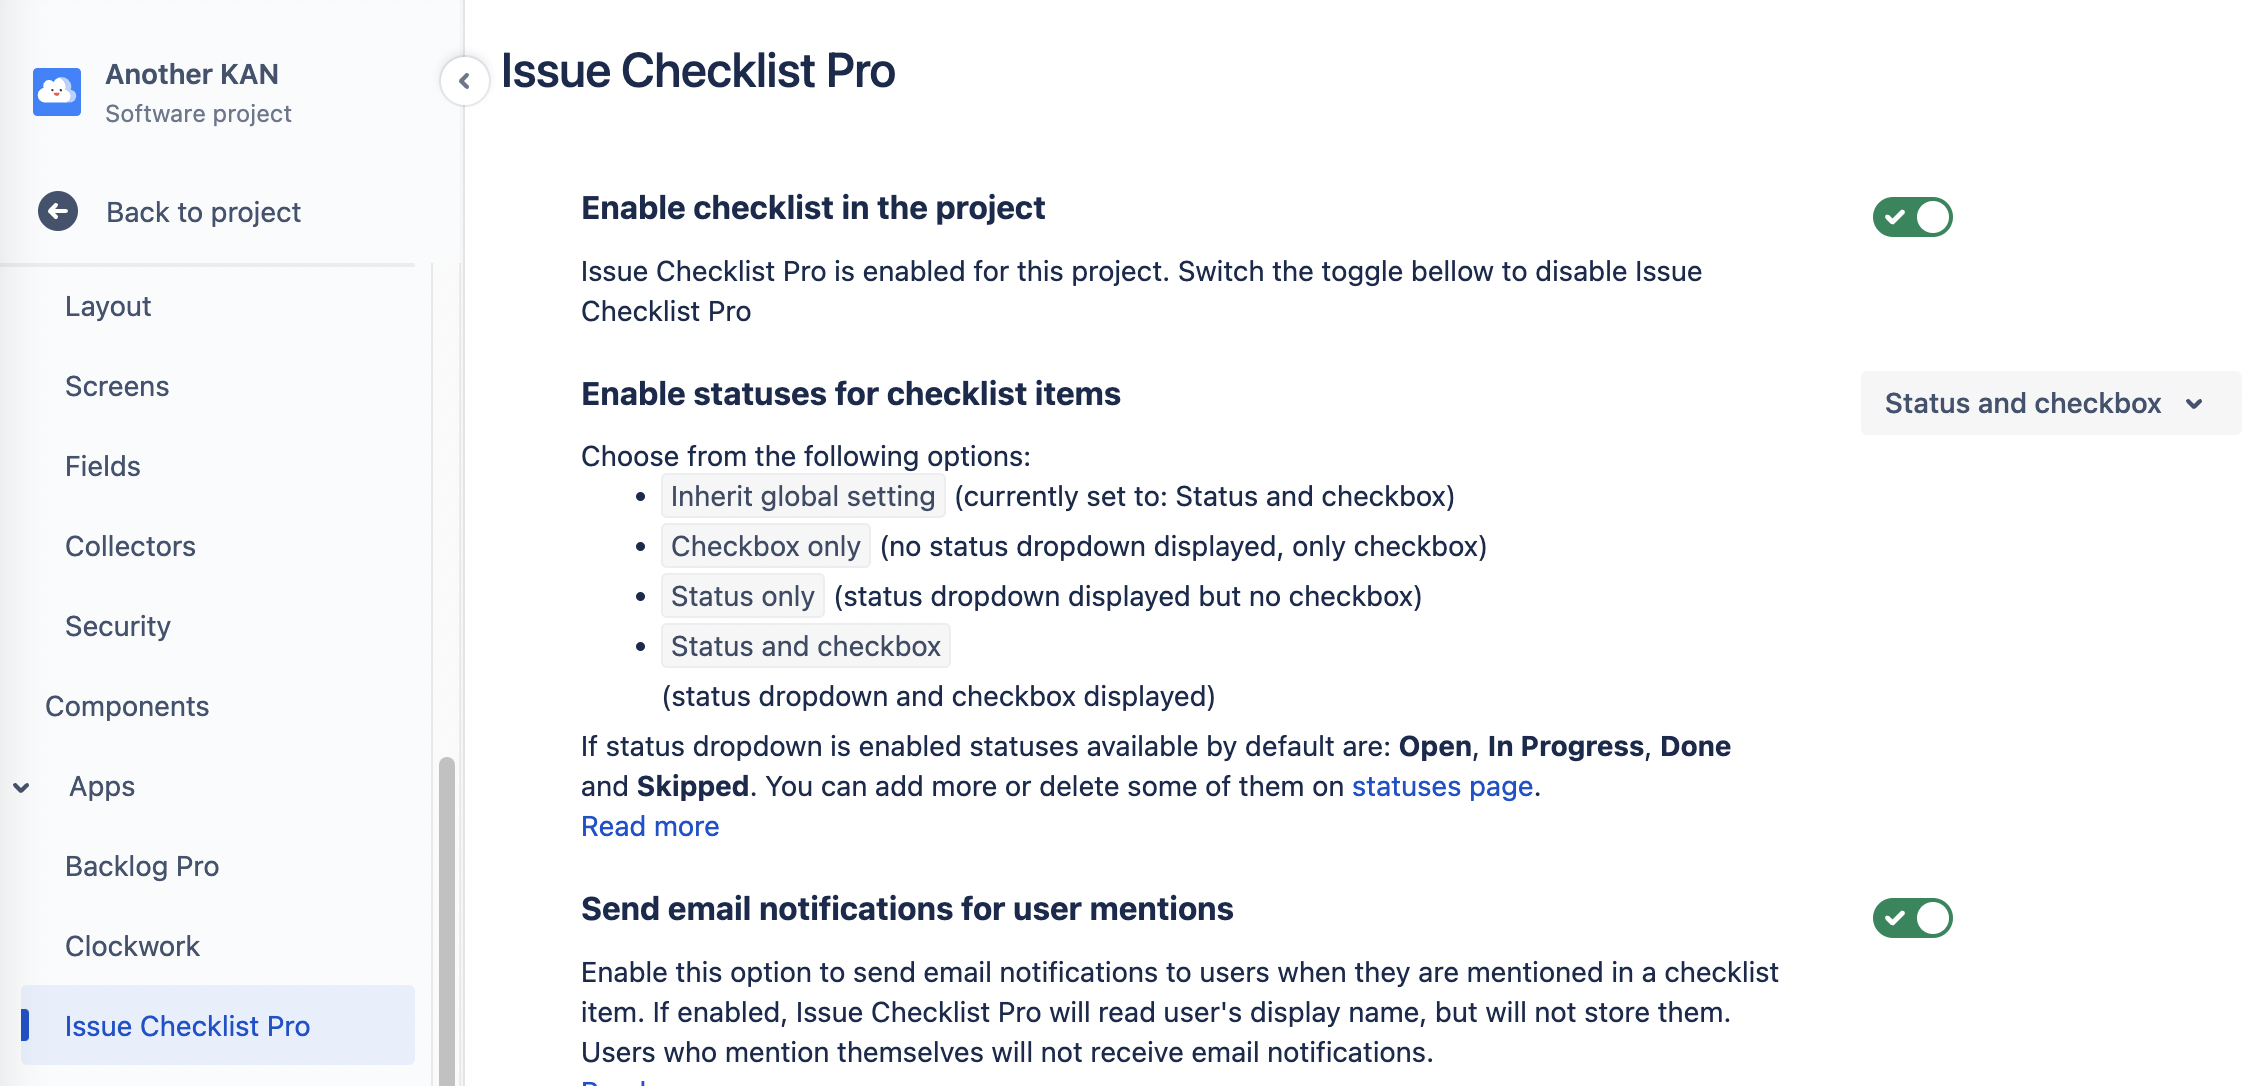Open Layout settings in sidebar
This screenshot has width=2267, height=1086.
tap(108, 306)
